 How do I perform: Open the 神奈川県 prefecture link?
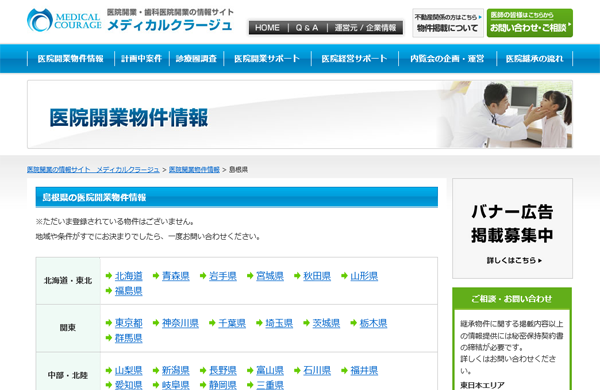point(180,323)
